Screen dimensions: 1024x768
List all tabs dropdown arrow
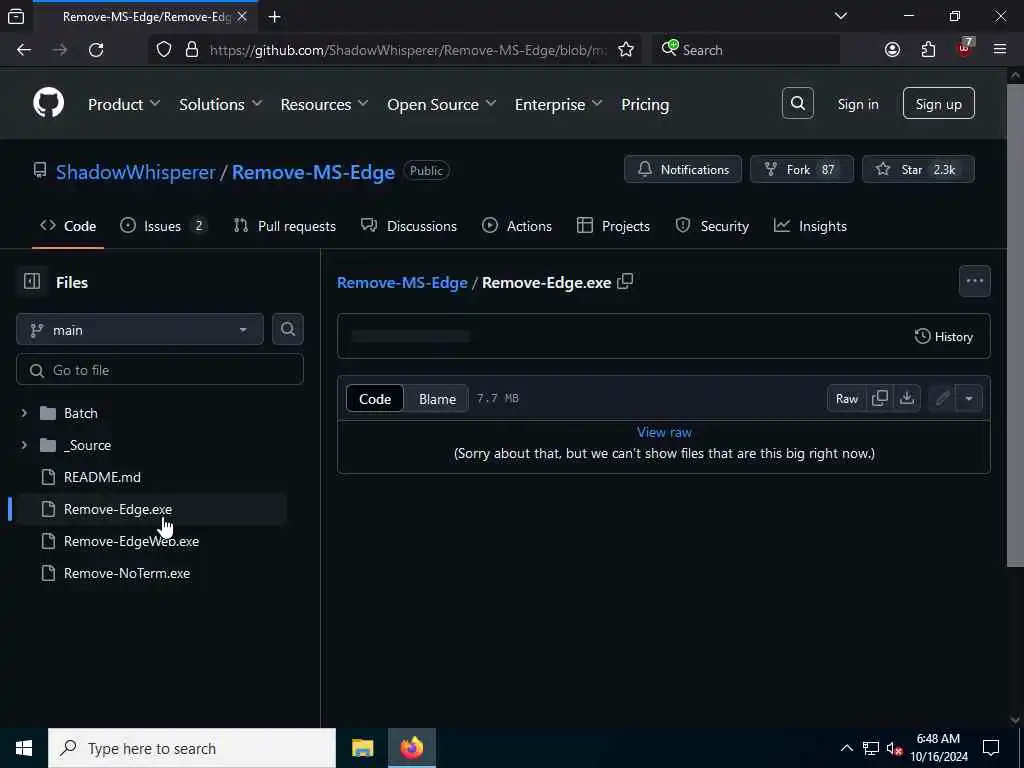840,16
